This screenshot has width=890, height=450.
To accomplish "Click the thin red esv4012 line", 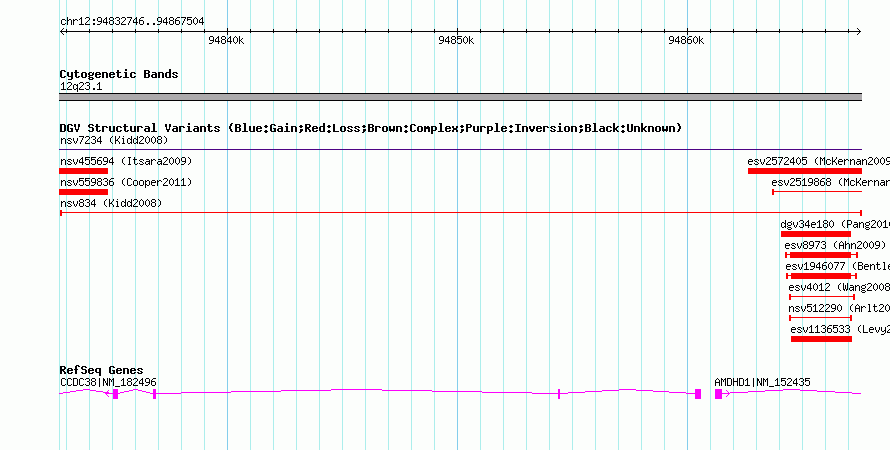I will coord(822,297).
